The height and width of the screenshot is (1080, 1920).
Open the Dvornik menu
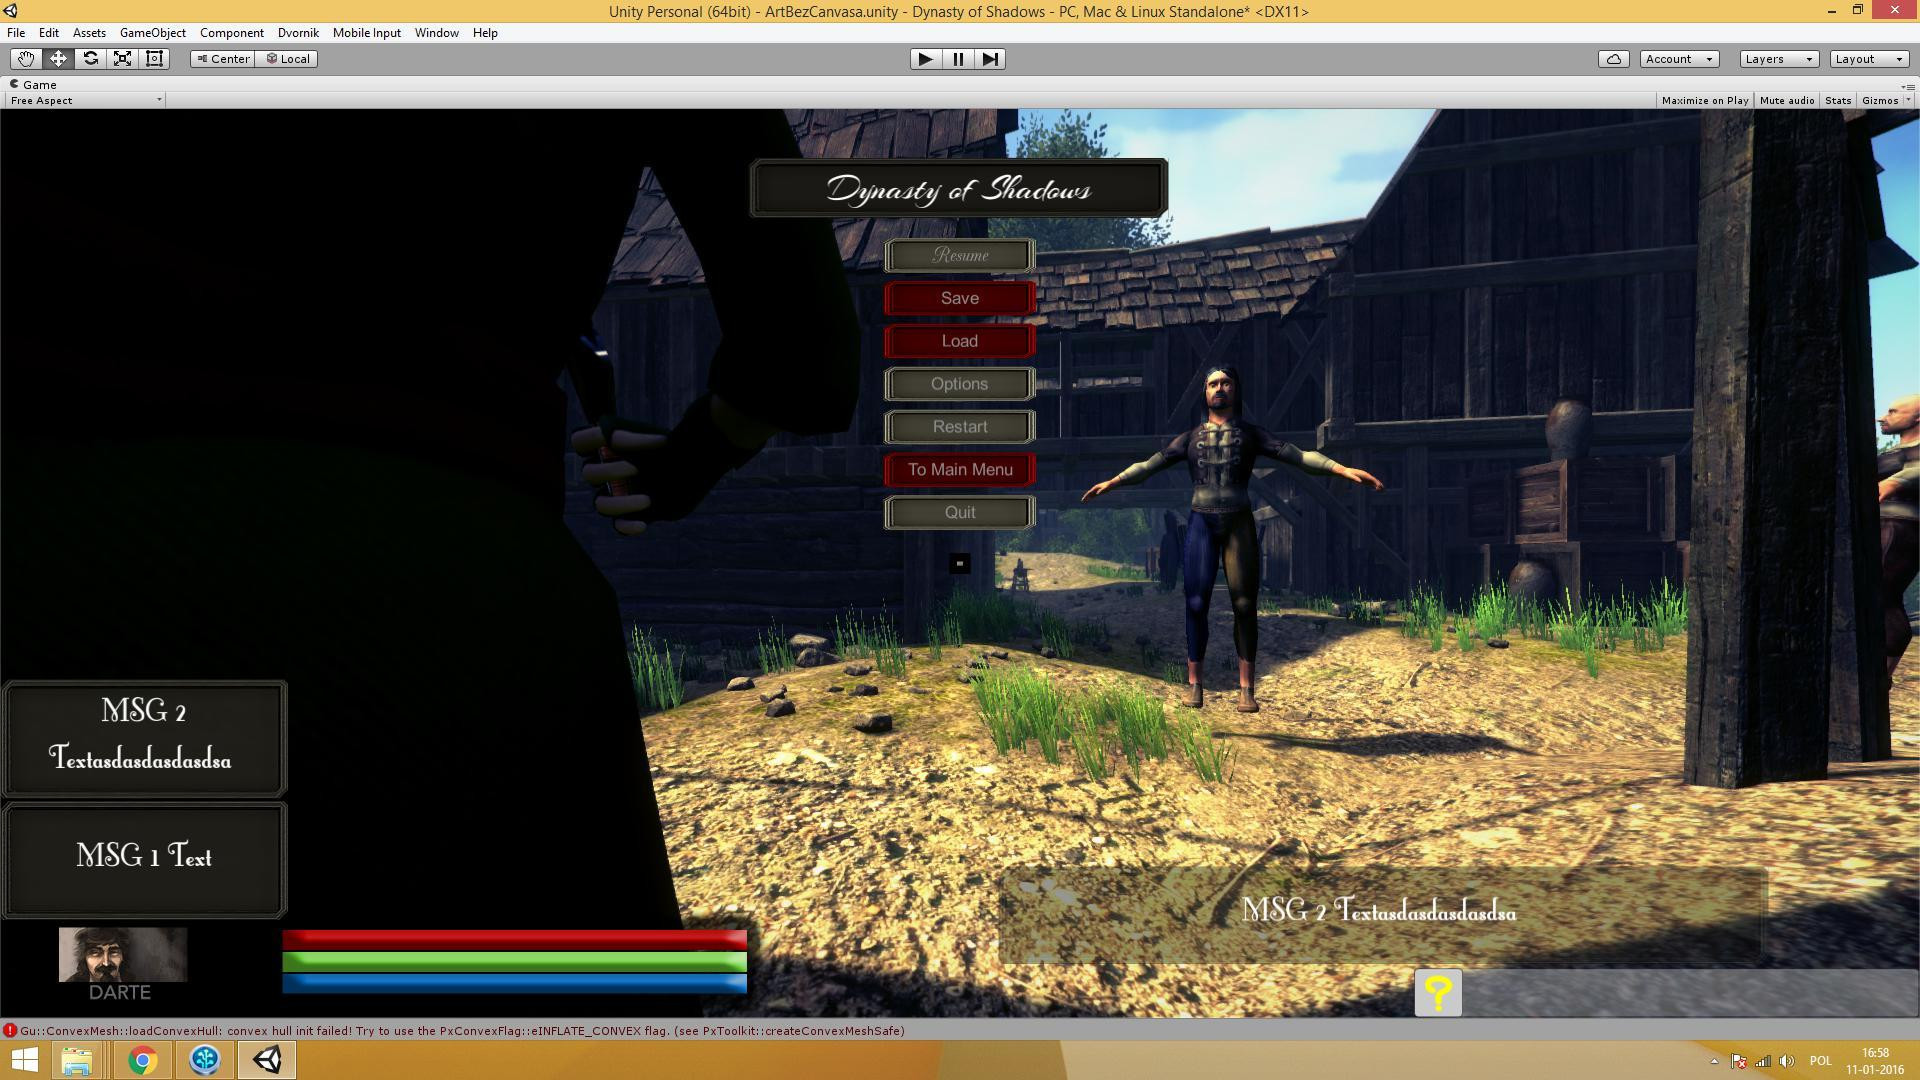(x=298, y=33)
